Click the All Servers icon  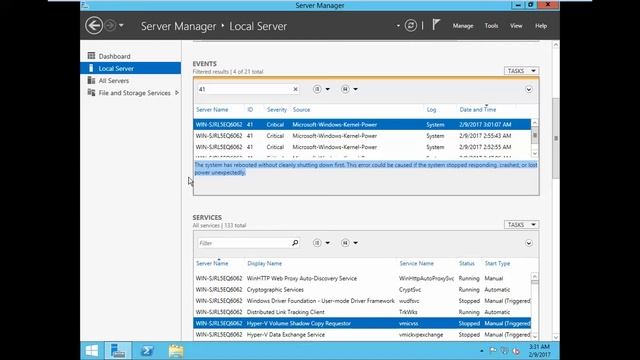point(91,80)
